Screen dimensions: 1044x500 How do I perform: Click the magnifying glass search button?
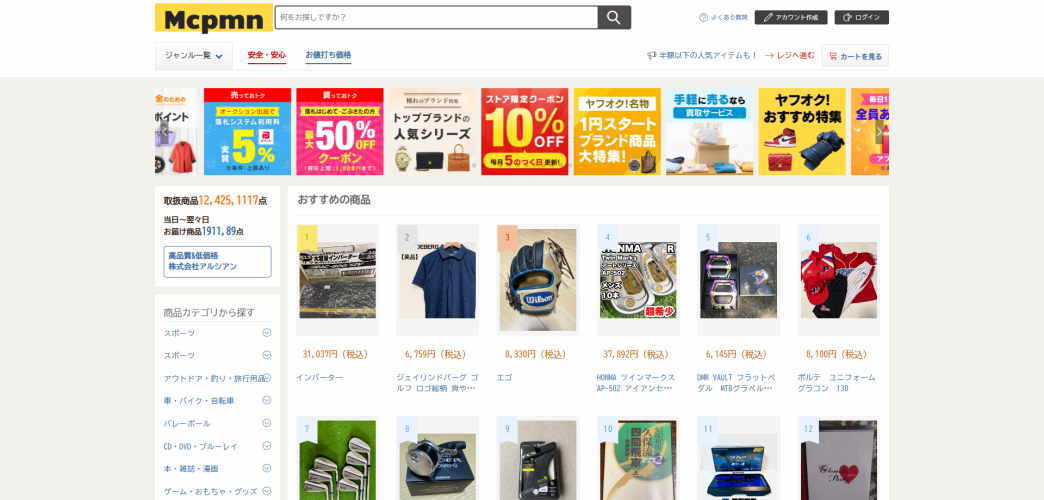pyautogui.click(x=614, y=17)
